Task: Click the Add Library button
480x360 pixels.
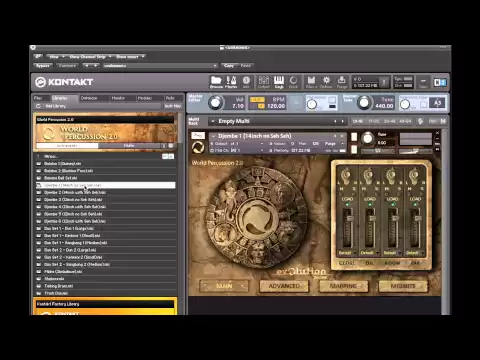Action: tap(55, 106)
